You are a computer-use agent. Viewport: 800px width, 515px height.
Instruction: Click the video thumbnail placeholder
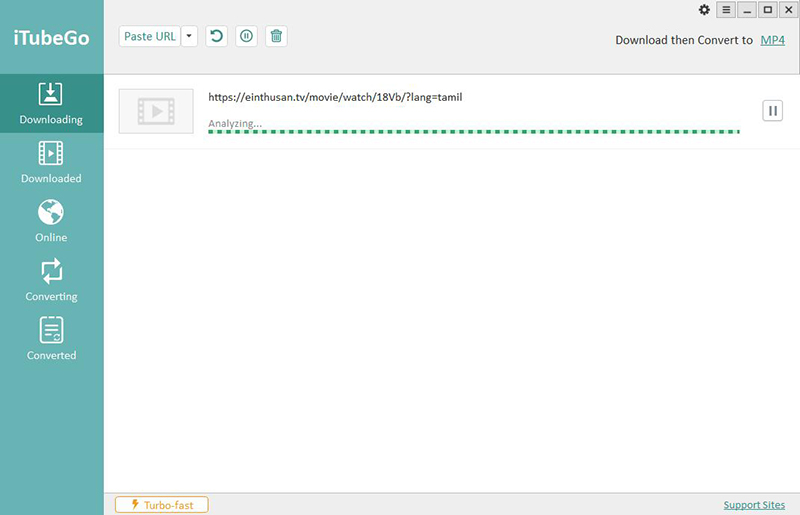pos(156,111)
